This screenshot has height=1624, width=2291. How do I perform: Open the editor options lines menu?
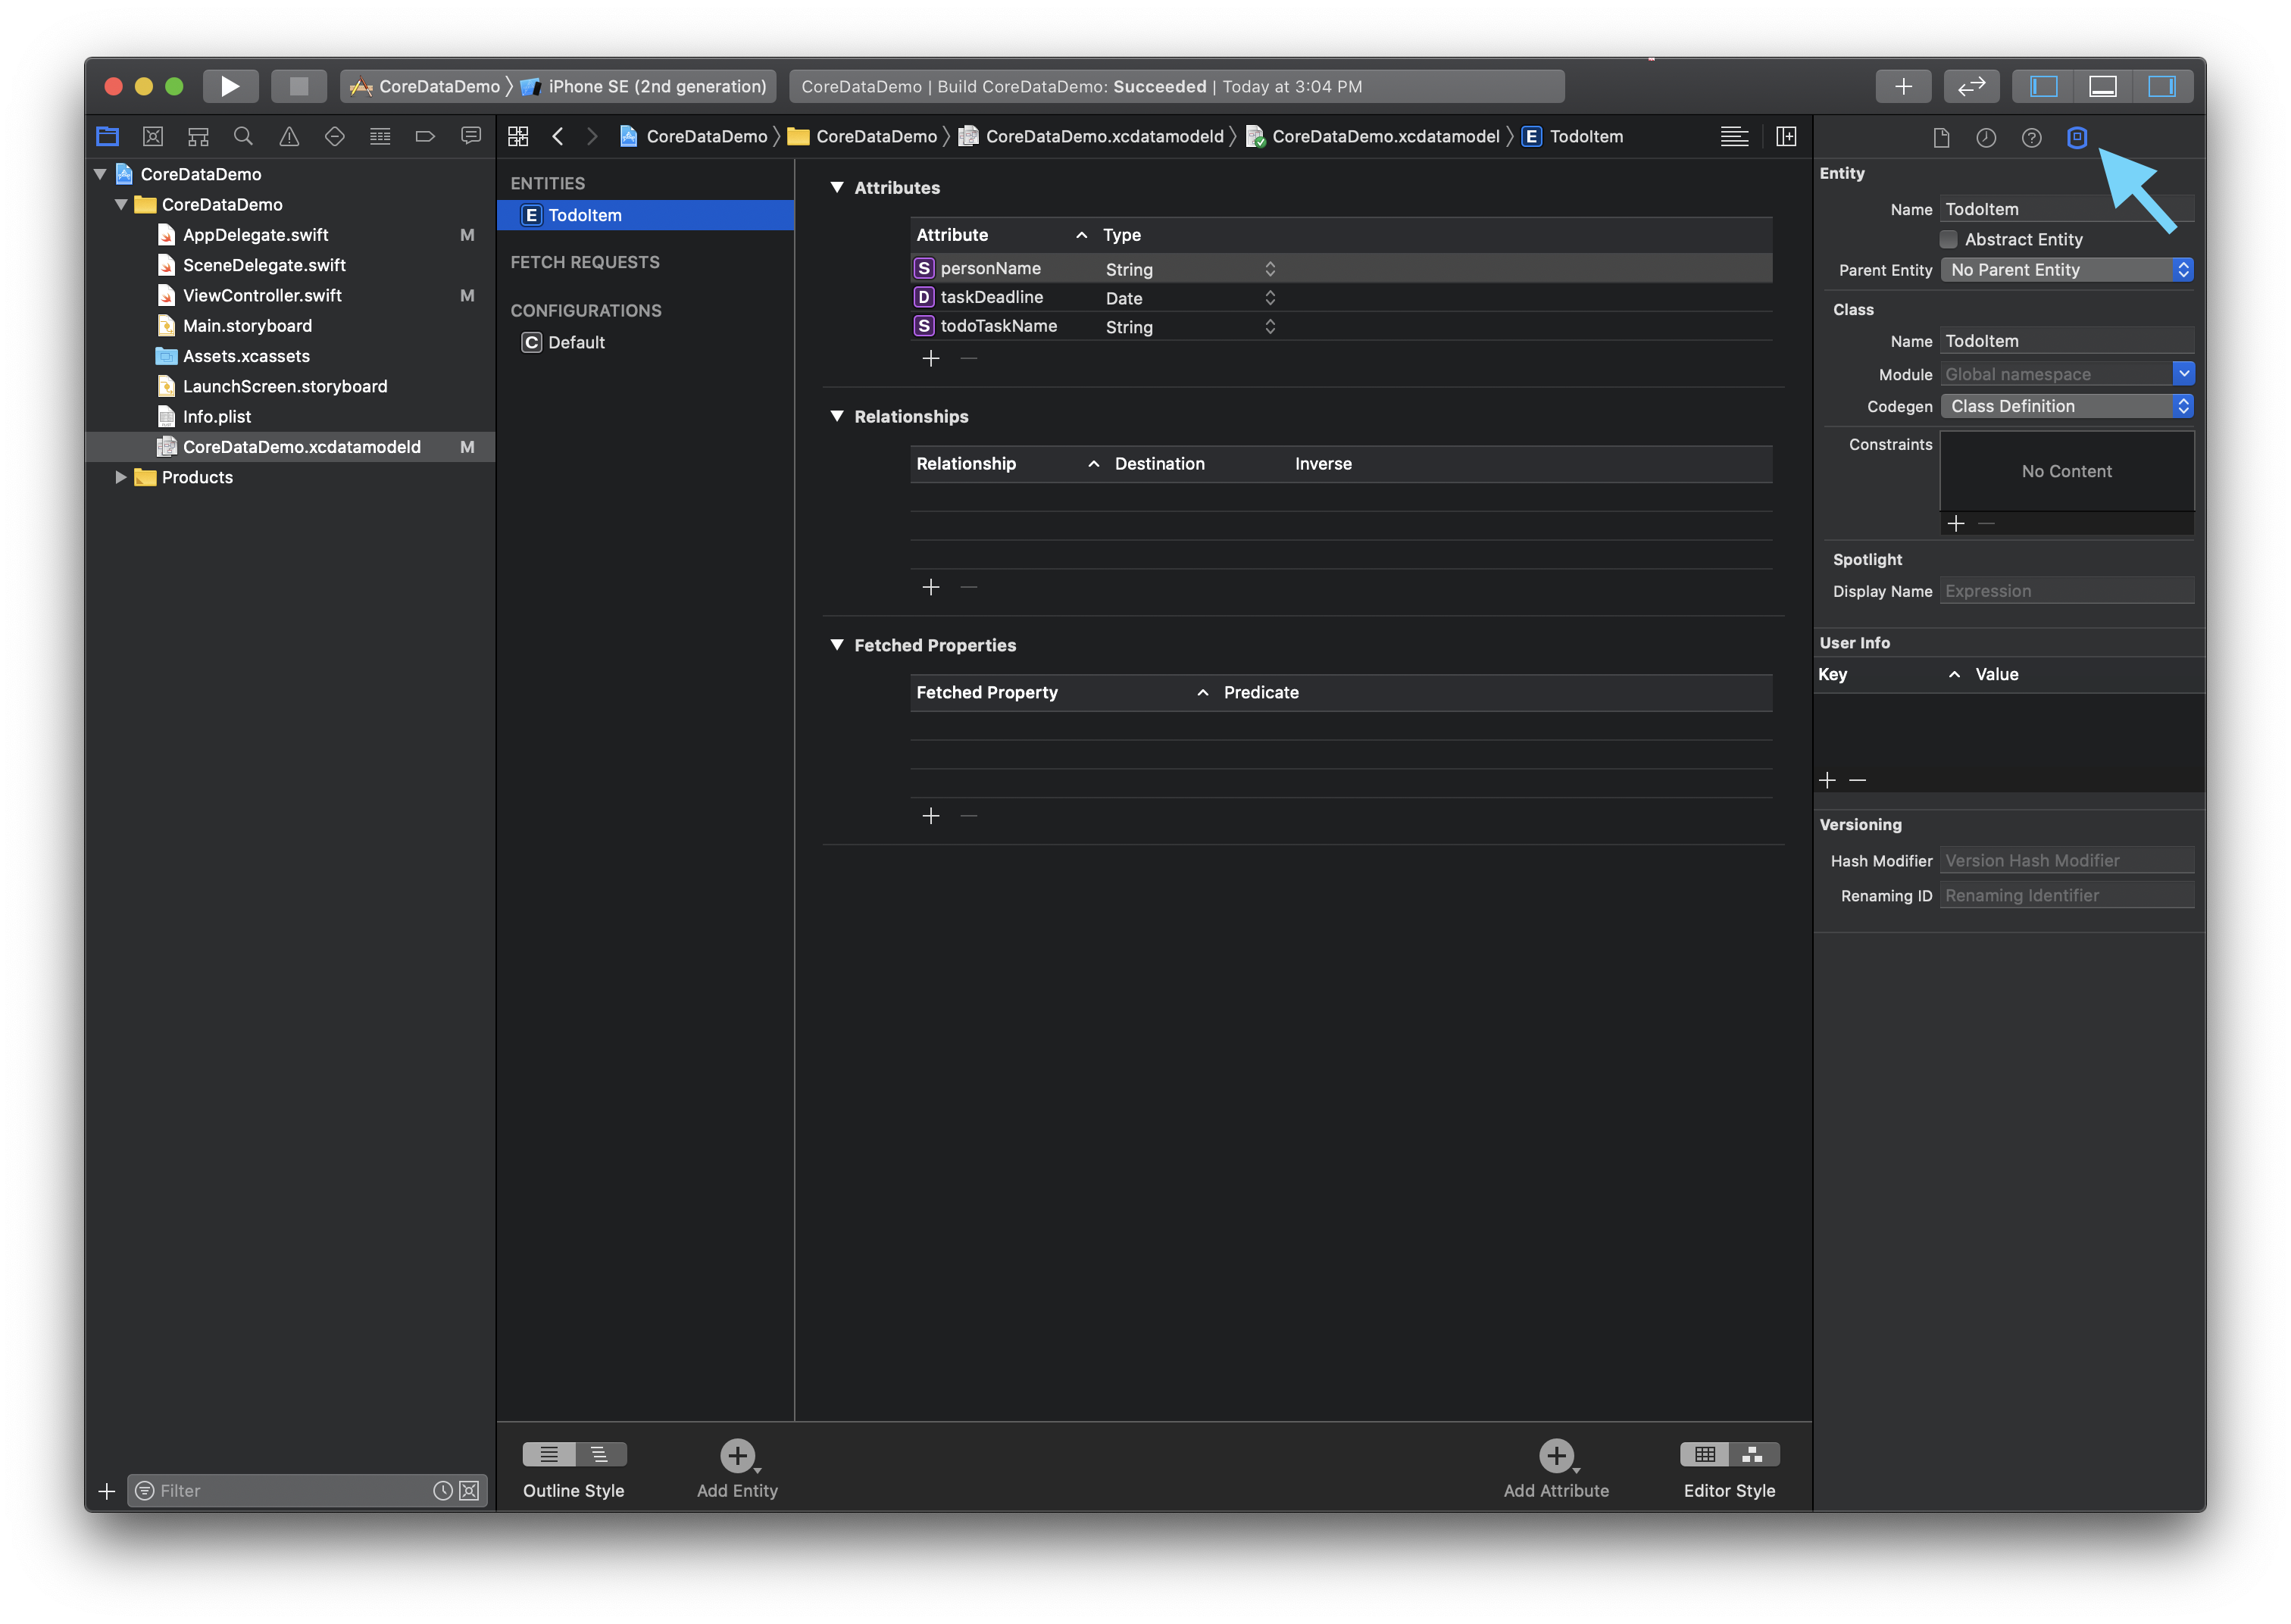1734,136
